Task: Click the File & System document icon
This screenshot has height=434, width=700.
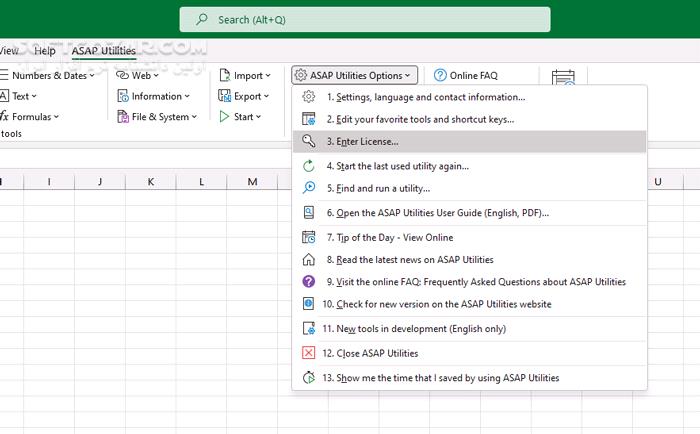Action: (123, 117)
